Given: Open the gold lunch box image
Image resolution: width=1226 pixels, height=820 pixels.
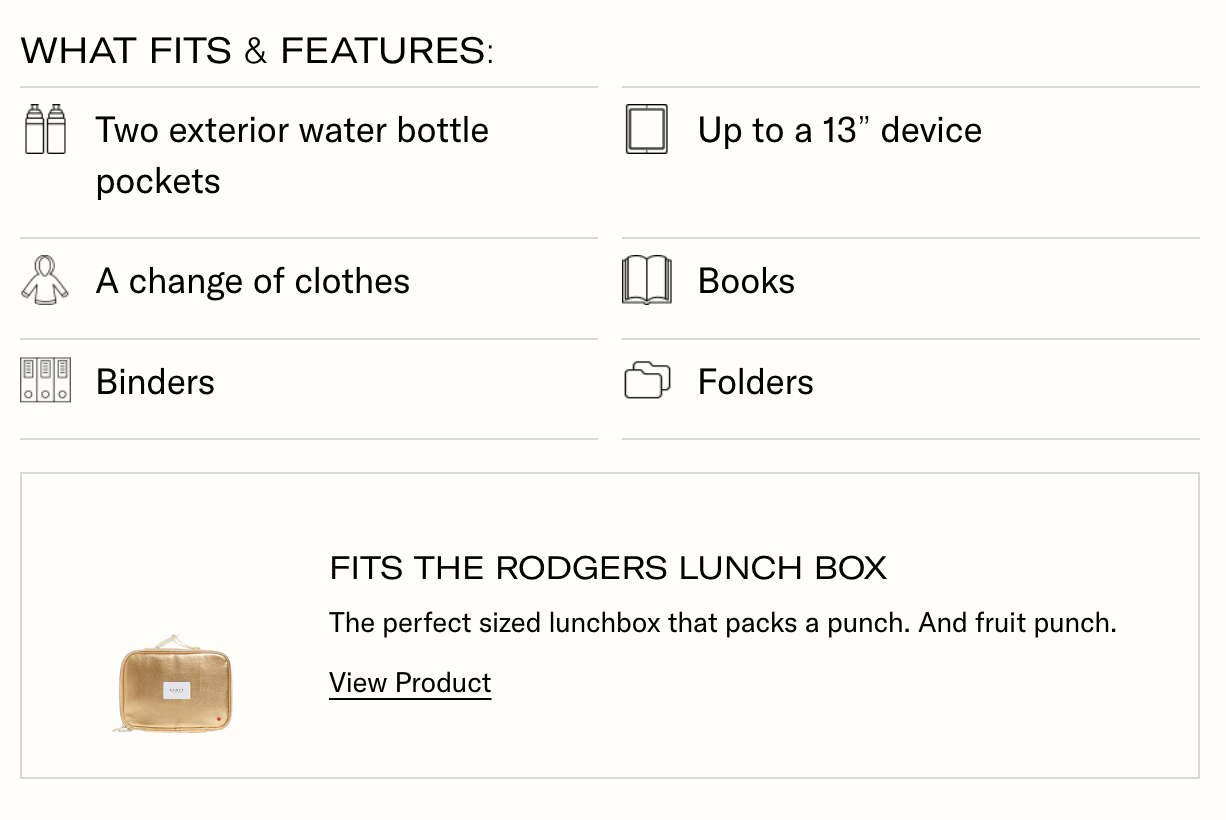Looking at the screenshot, I should coord(173,685).
